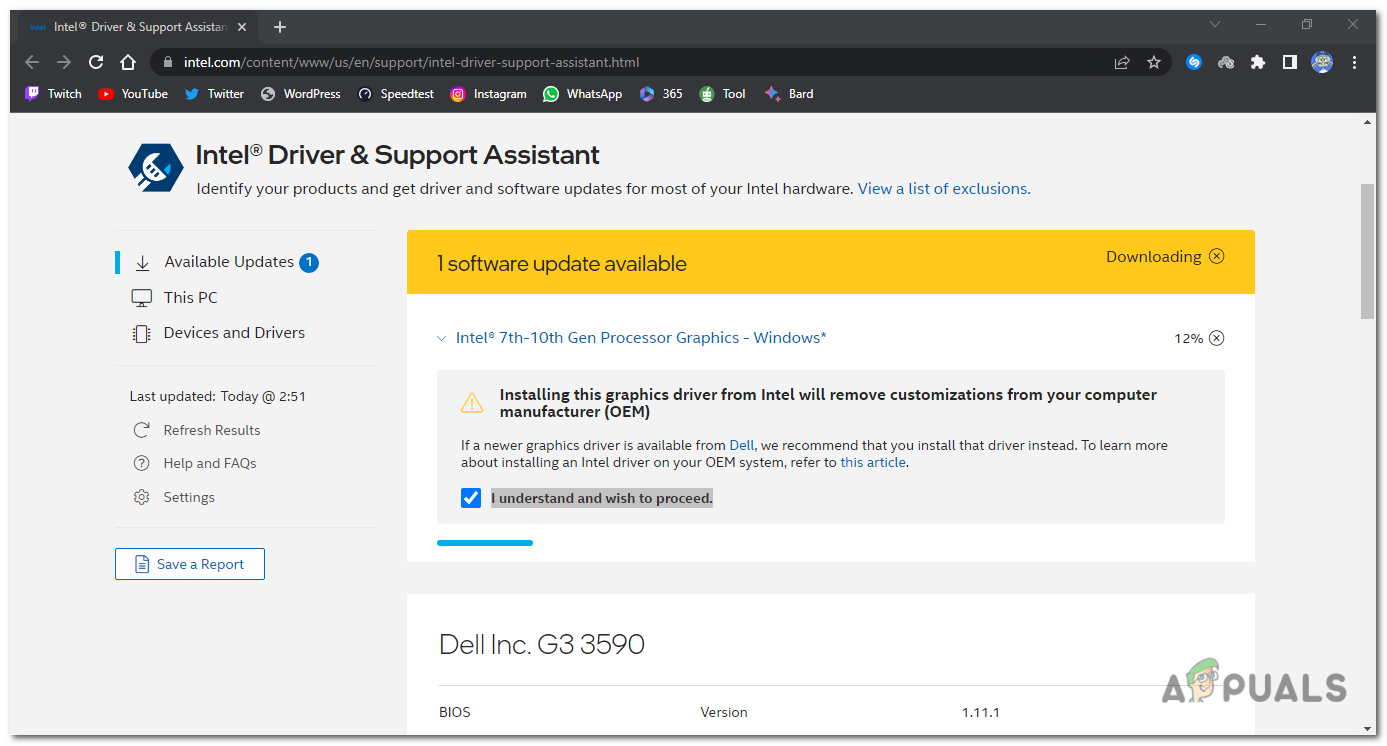Image resolution: width=1387 pixels, height=746 pixels.
Task: Click the blue download progress bar
Action: pyautogui.click(x=485, y=543)
